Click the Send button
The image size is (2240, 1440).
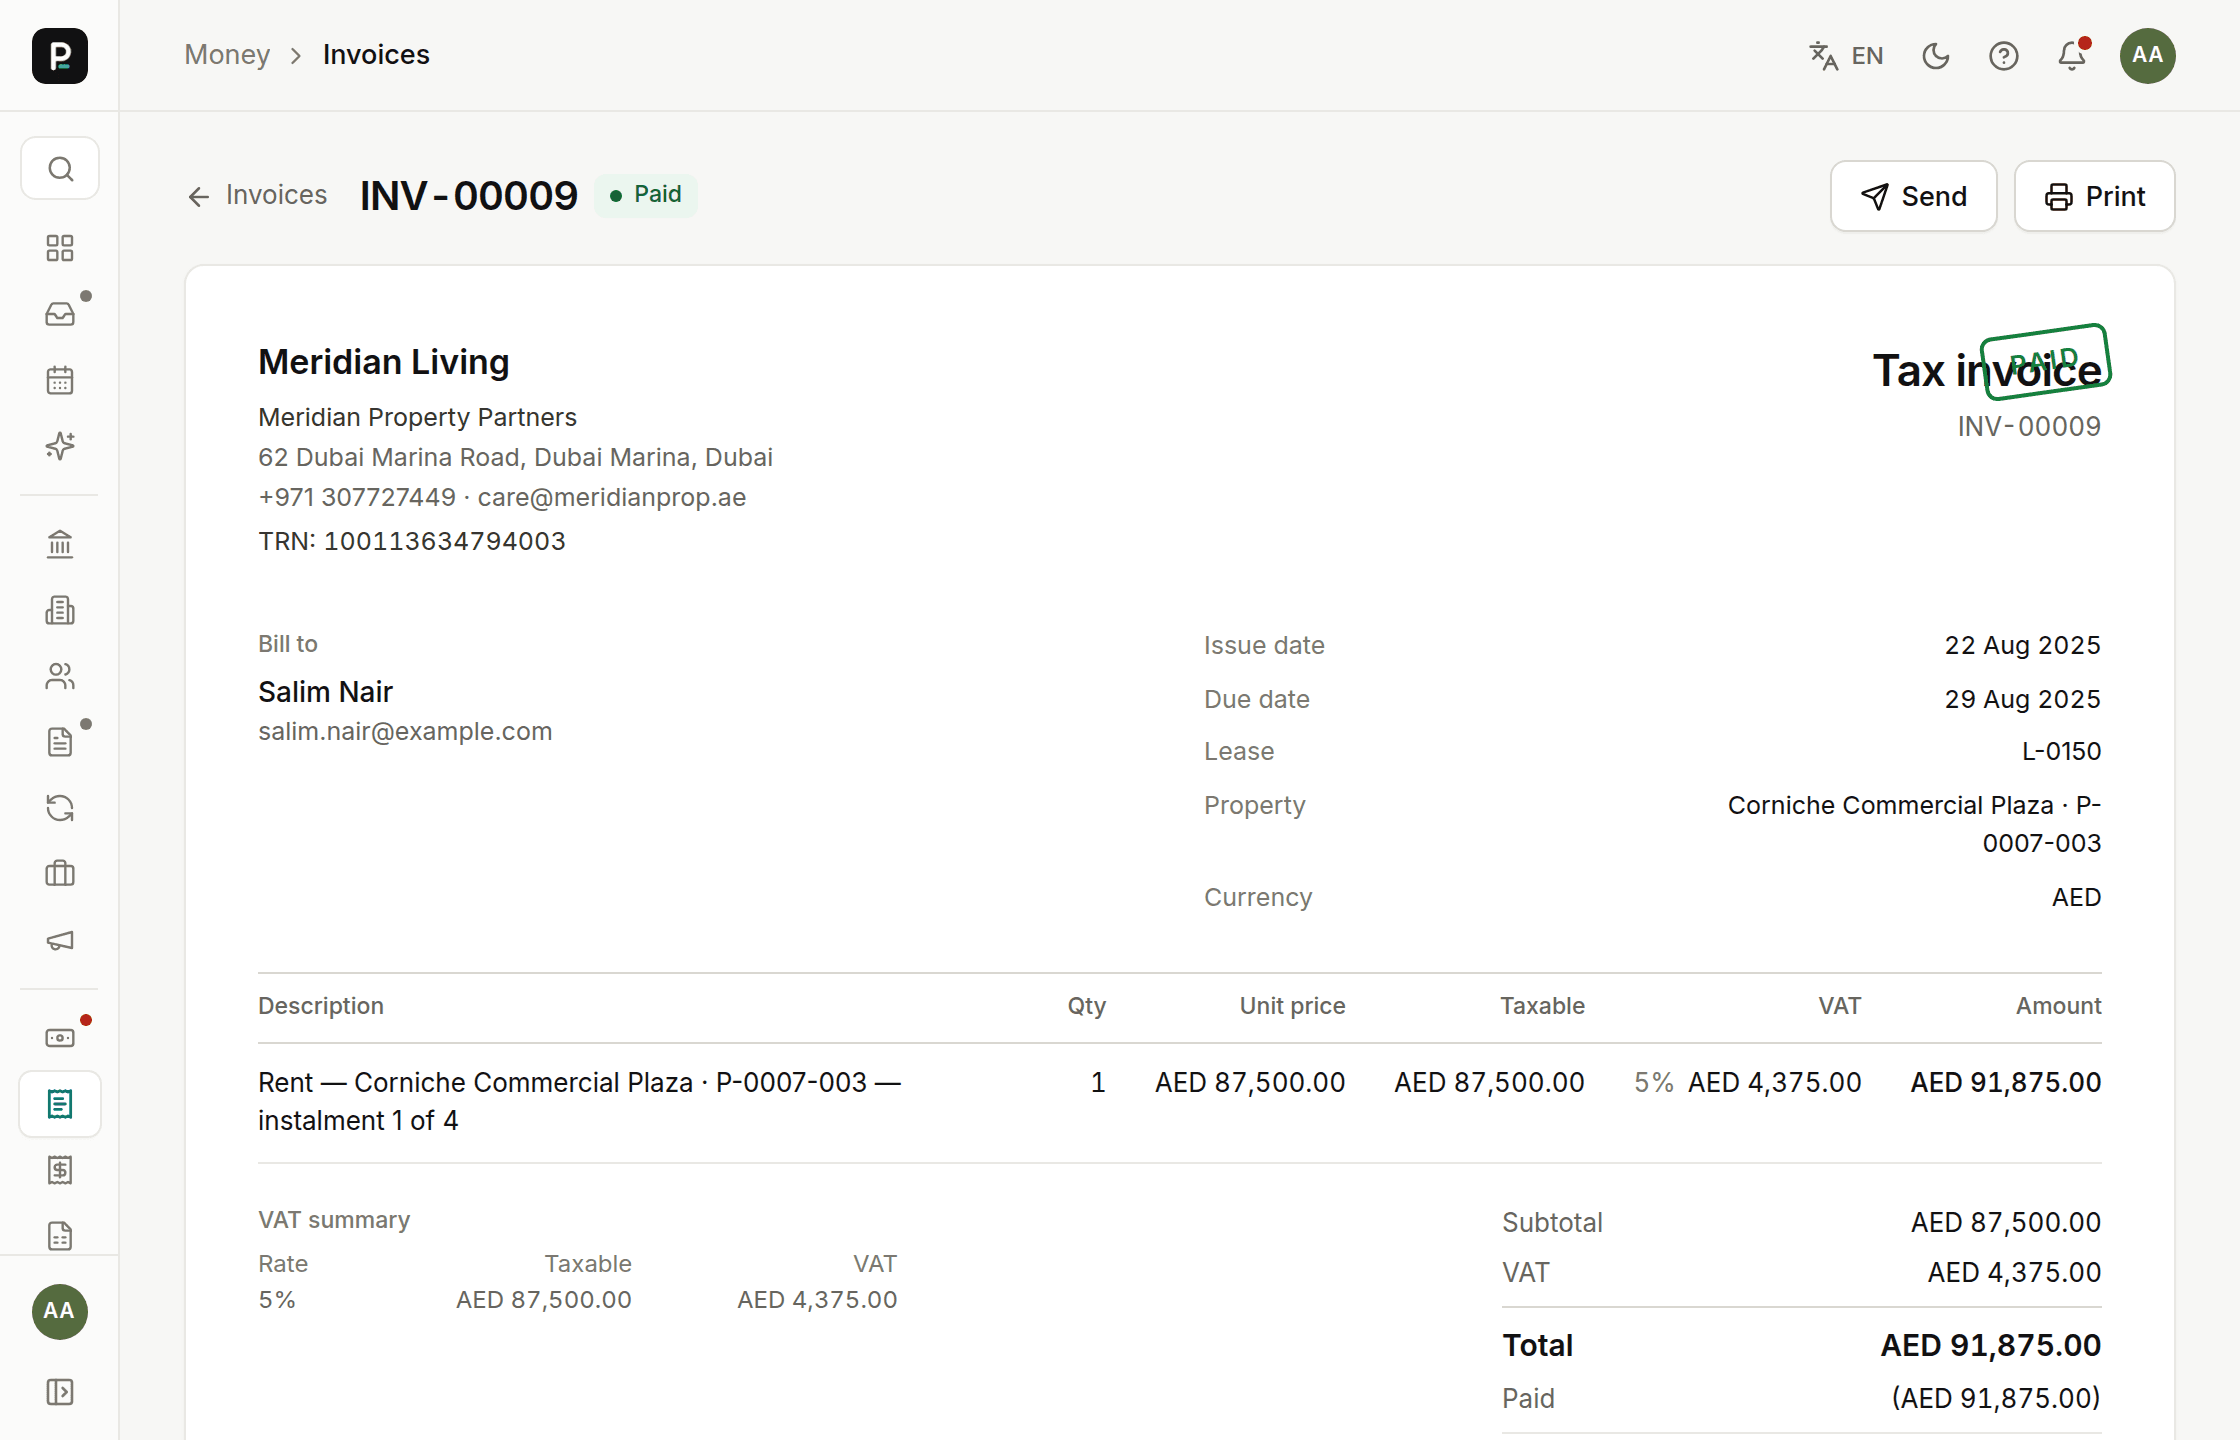[x=1914, y=196]
